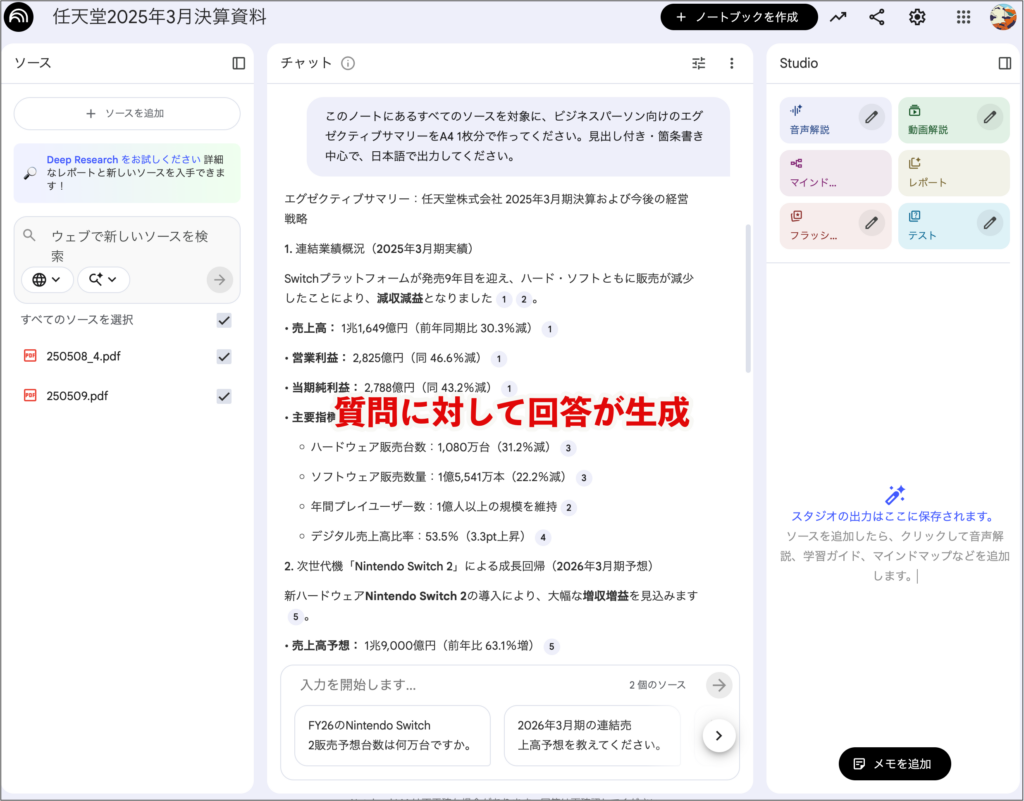Image resolution: width=1024 pixels, height=801 pixels.
Task: Show more suggested questions with right chevron
Action: [719, 736]
